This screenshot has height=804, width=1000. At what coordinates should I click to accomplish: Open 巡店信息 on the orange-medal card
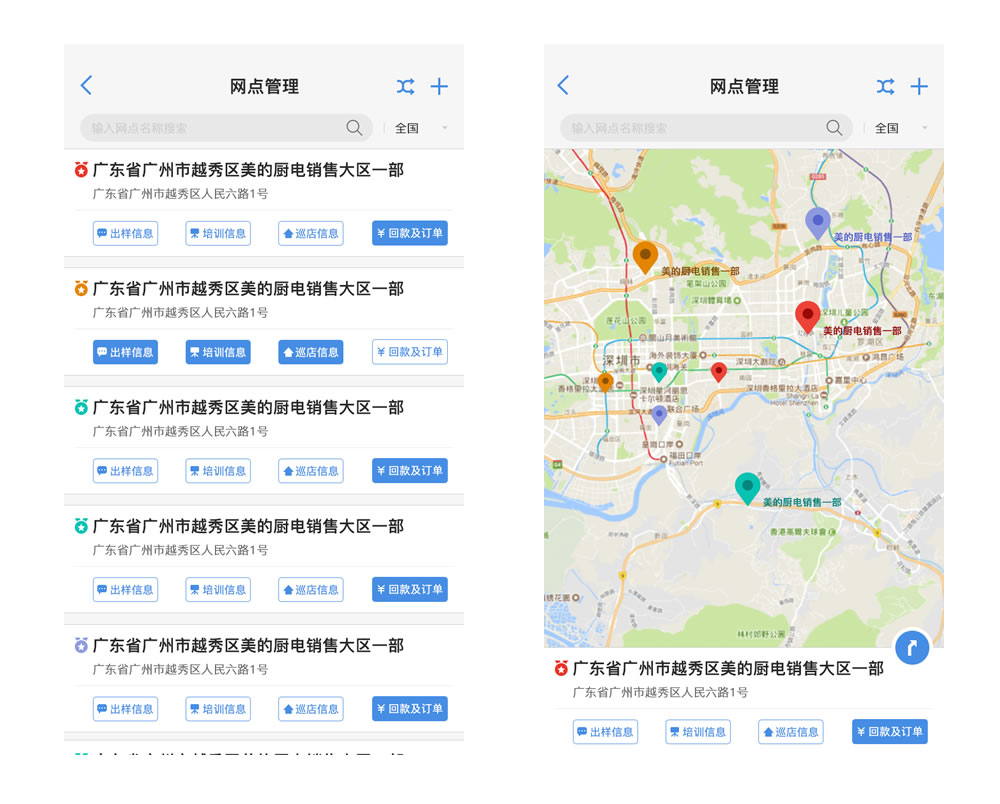tap(311, 352)
